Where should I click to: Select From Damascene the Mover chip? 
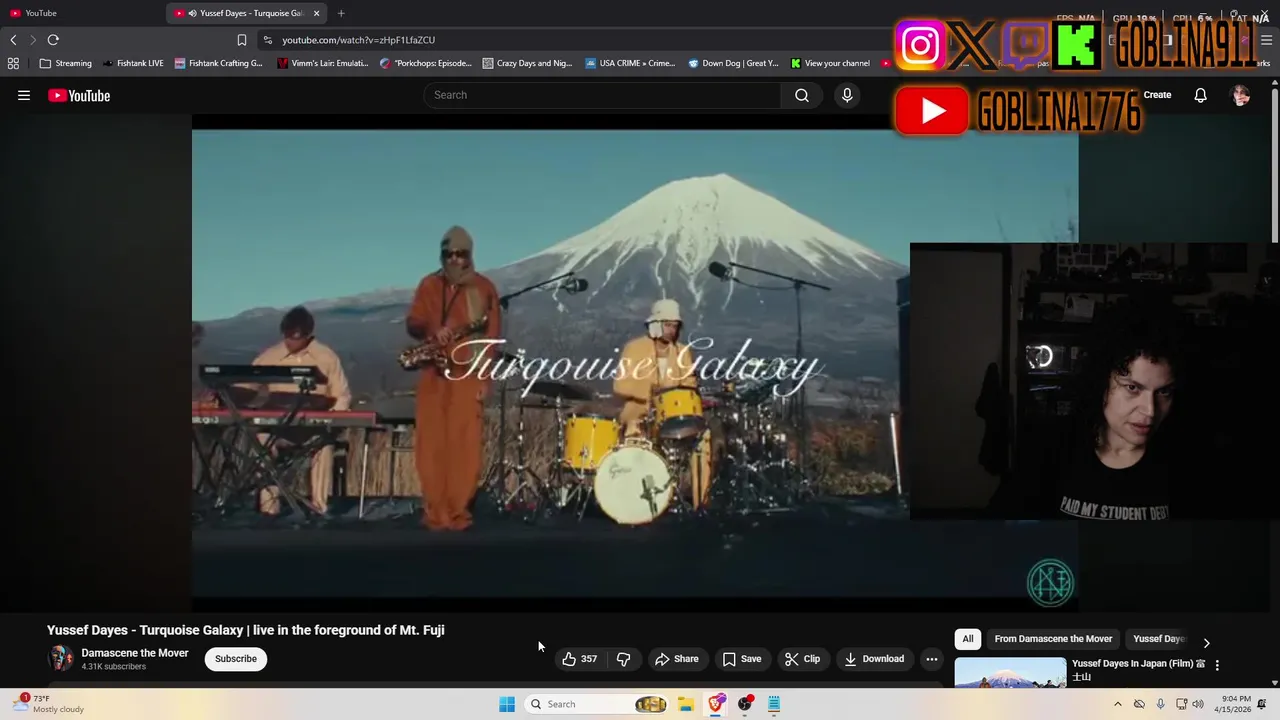pyautogui.click(x=1053, y=639)
